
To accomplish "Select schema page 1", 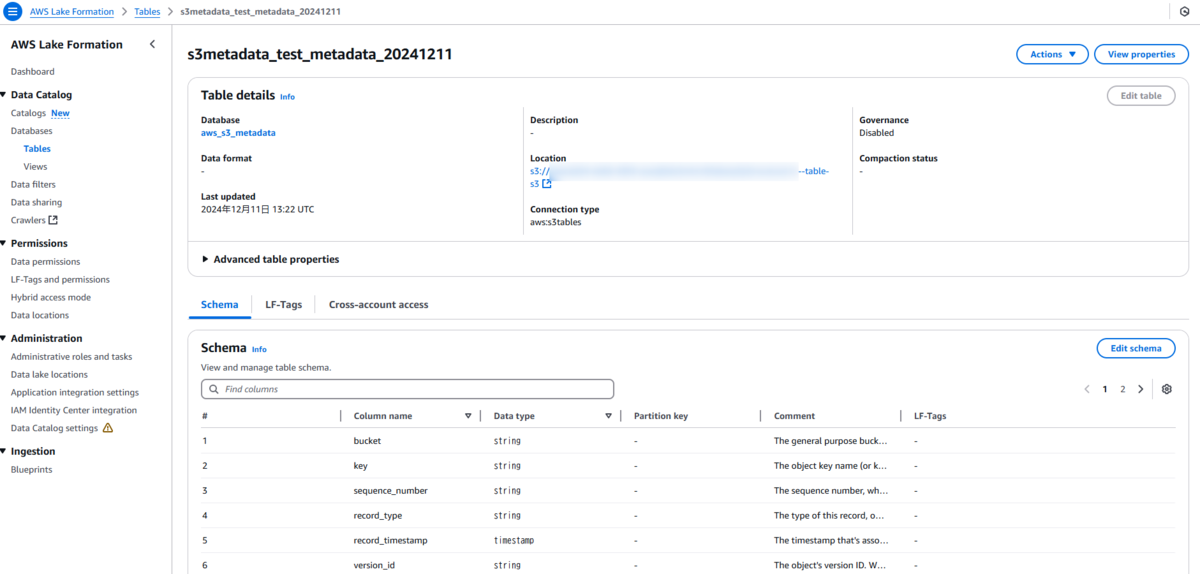I will point(1105,389).
